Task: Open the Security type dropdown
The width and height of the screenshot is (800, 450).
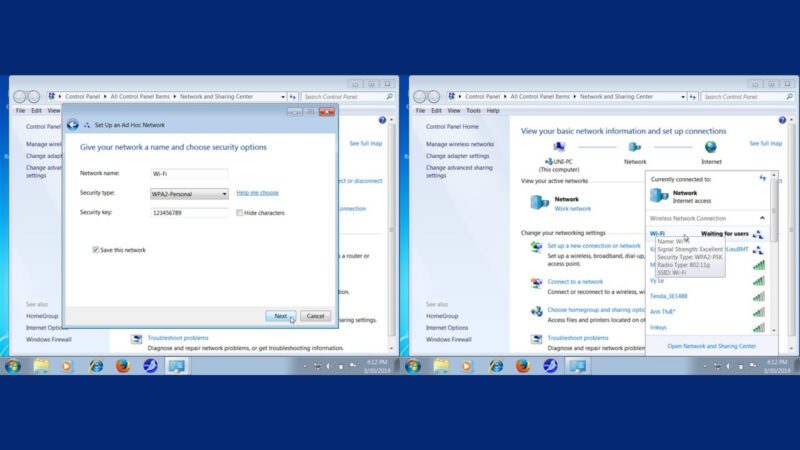Action: point(190,193)
